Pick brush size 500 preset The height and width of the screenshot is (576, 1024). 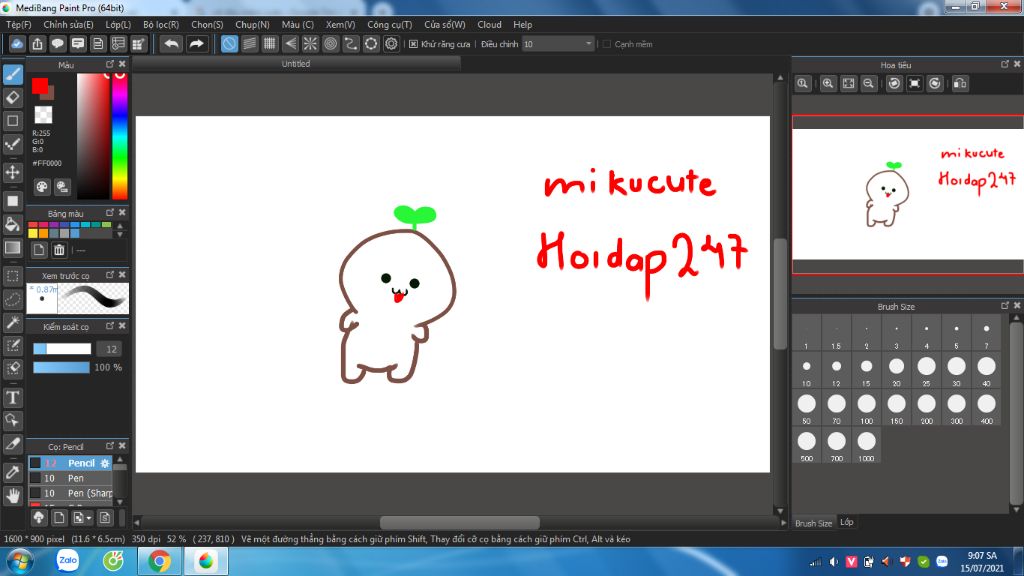tap(807, 445)
